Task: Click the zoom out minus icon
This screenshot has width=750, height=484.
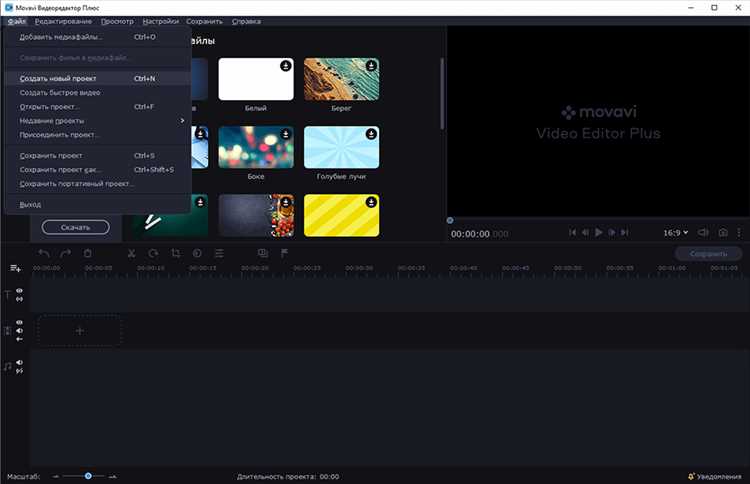Action: (x=56, y=476)
